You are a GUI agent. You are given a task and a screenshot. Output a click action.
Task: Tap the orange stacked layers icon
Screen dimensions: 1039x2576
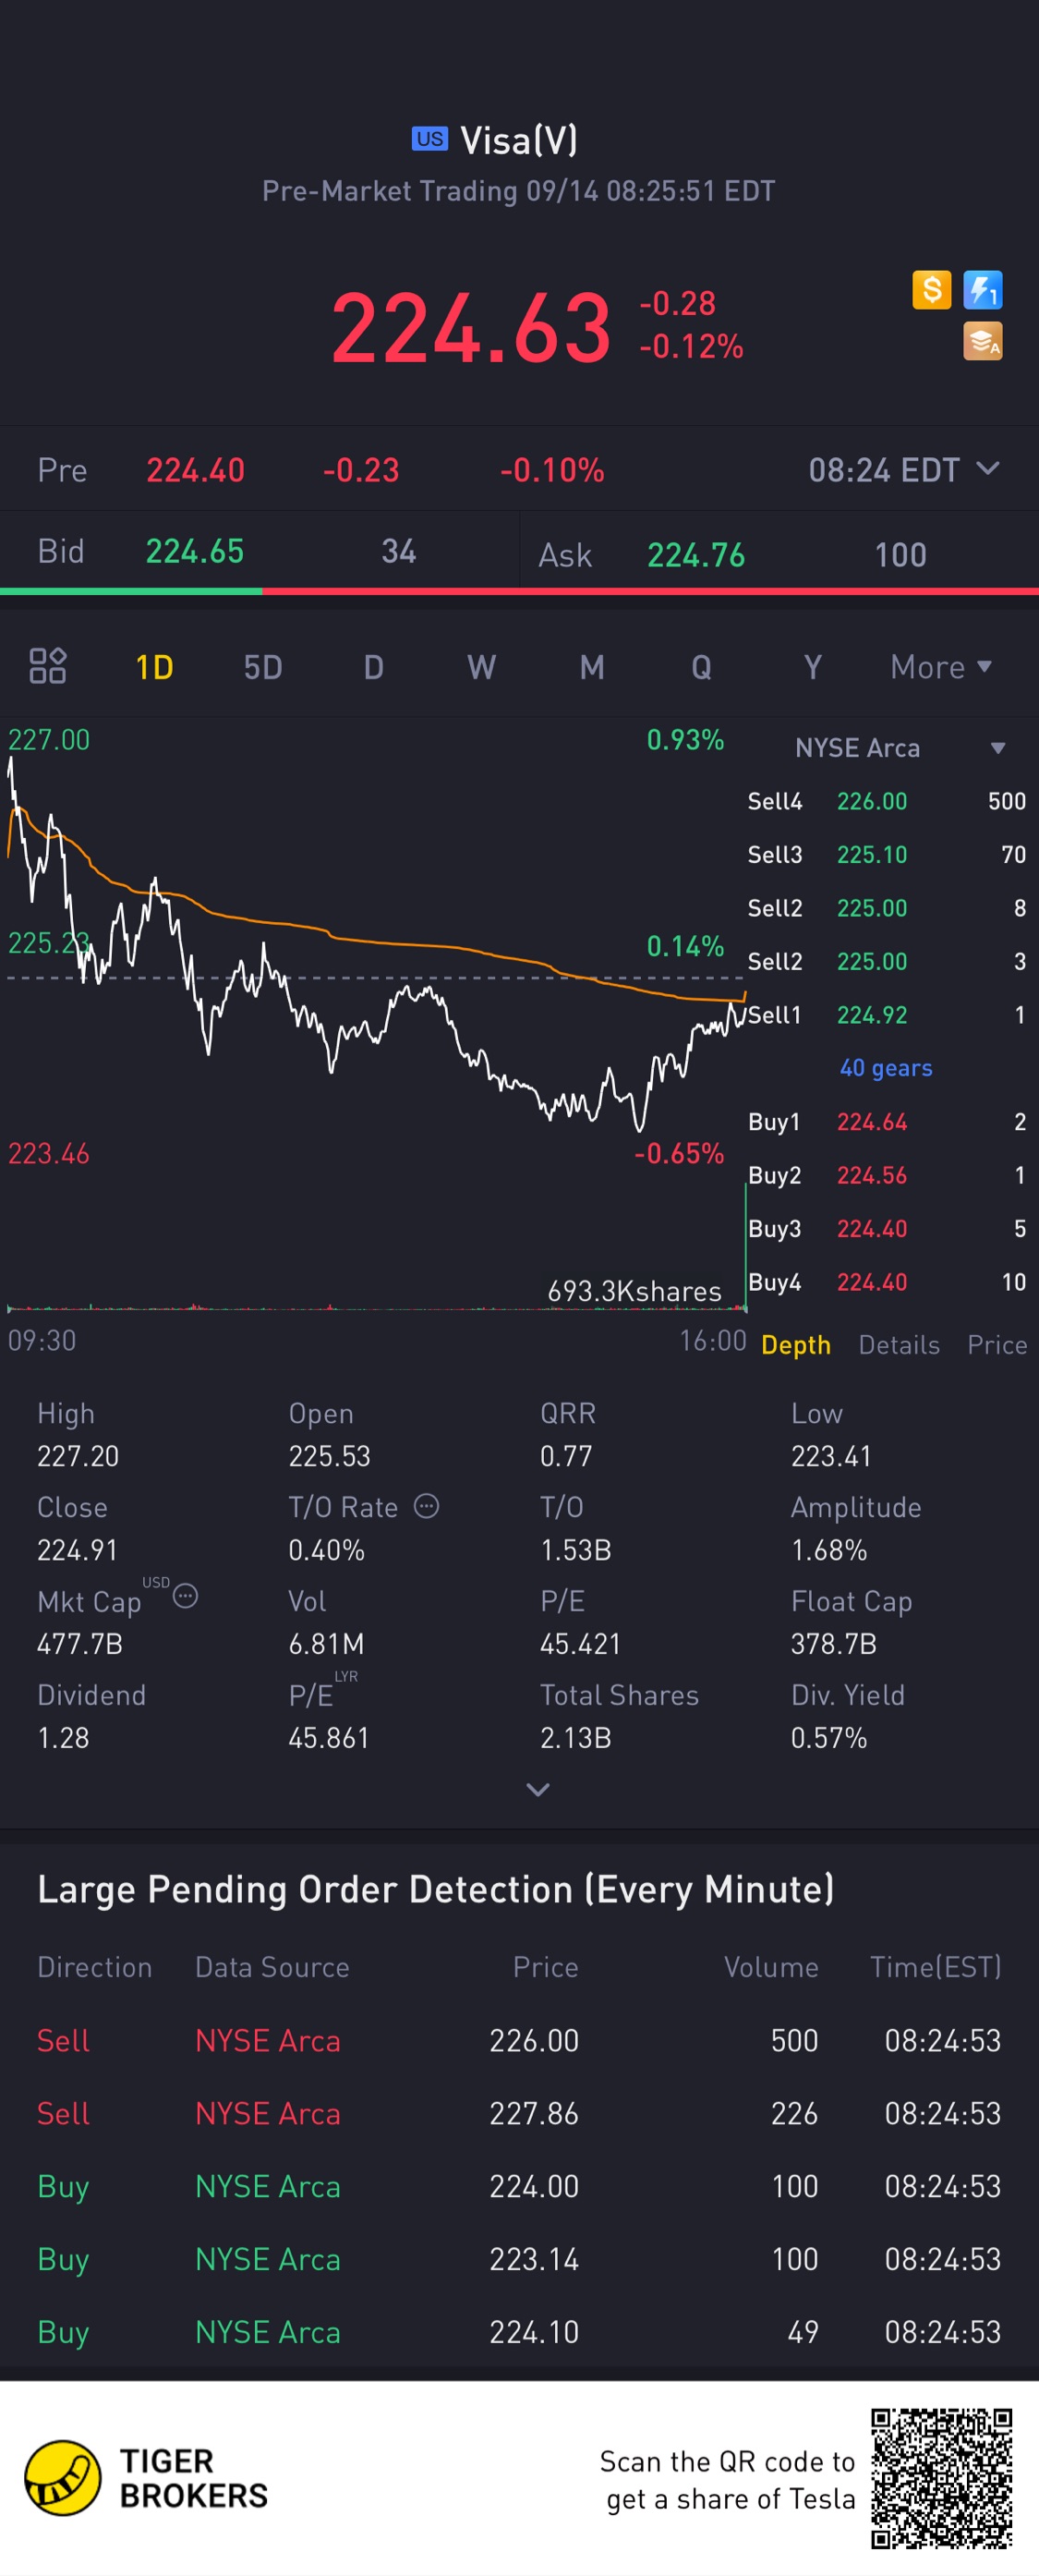click(x=982, y=342)
